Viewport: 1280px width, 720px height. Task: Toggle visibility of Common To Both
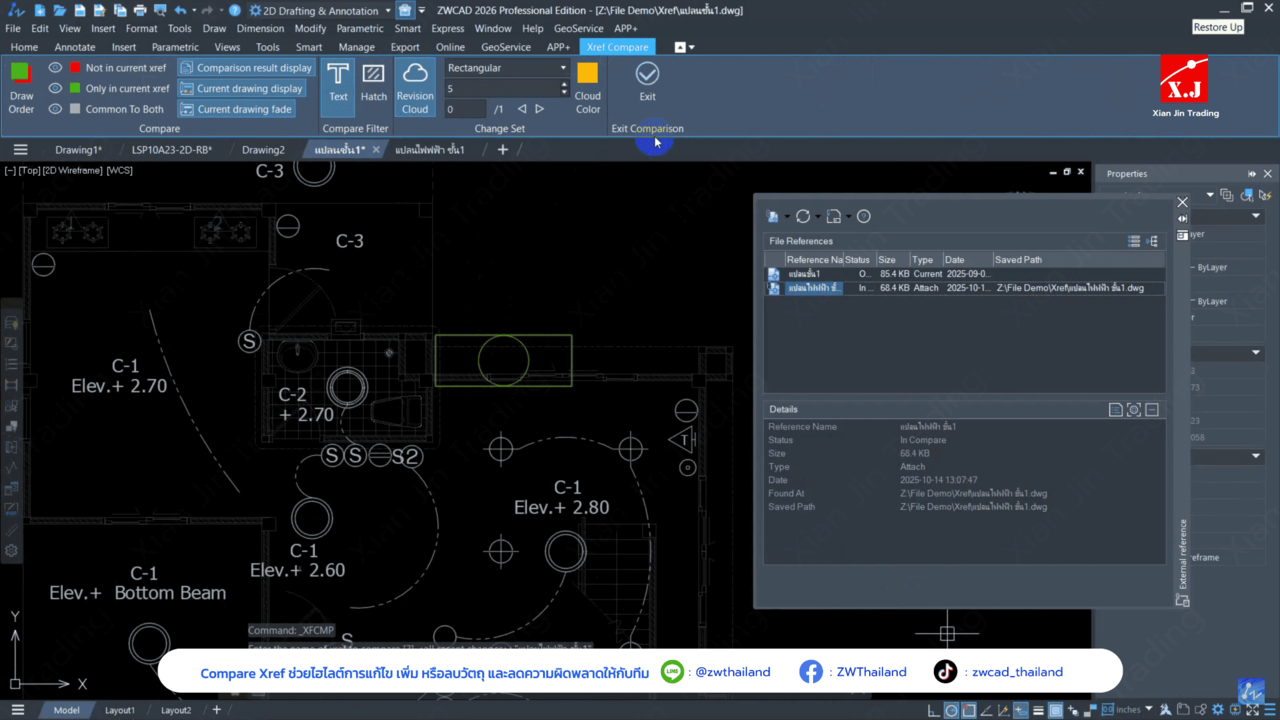[x=56, y=109]
